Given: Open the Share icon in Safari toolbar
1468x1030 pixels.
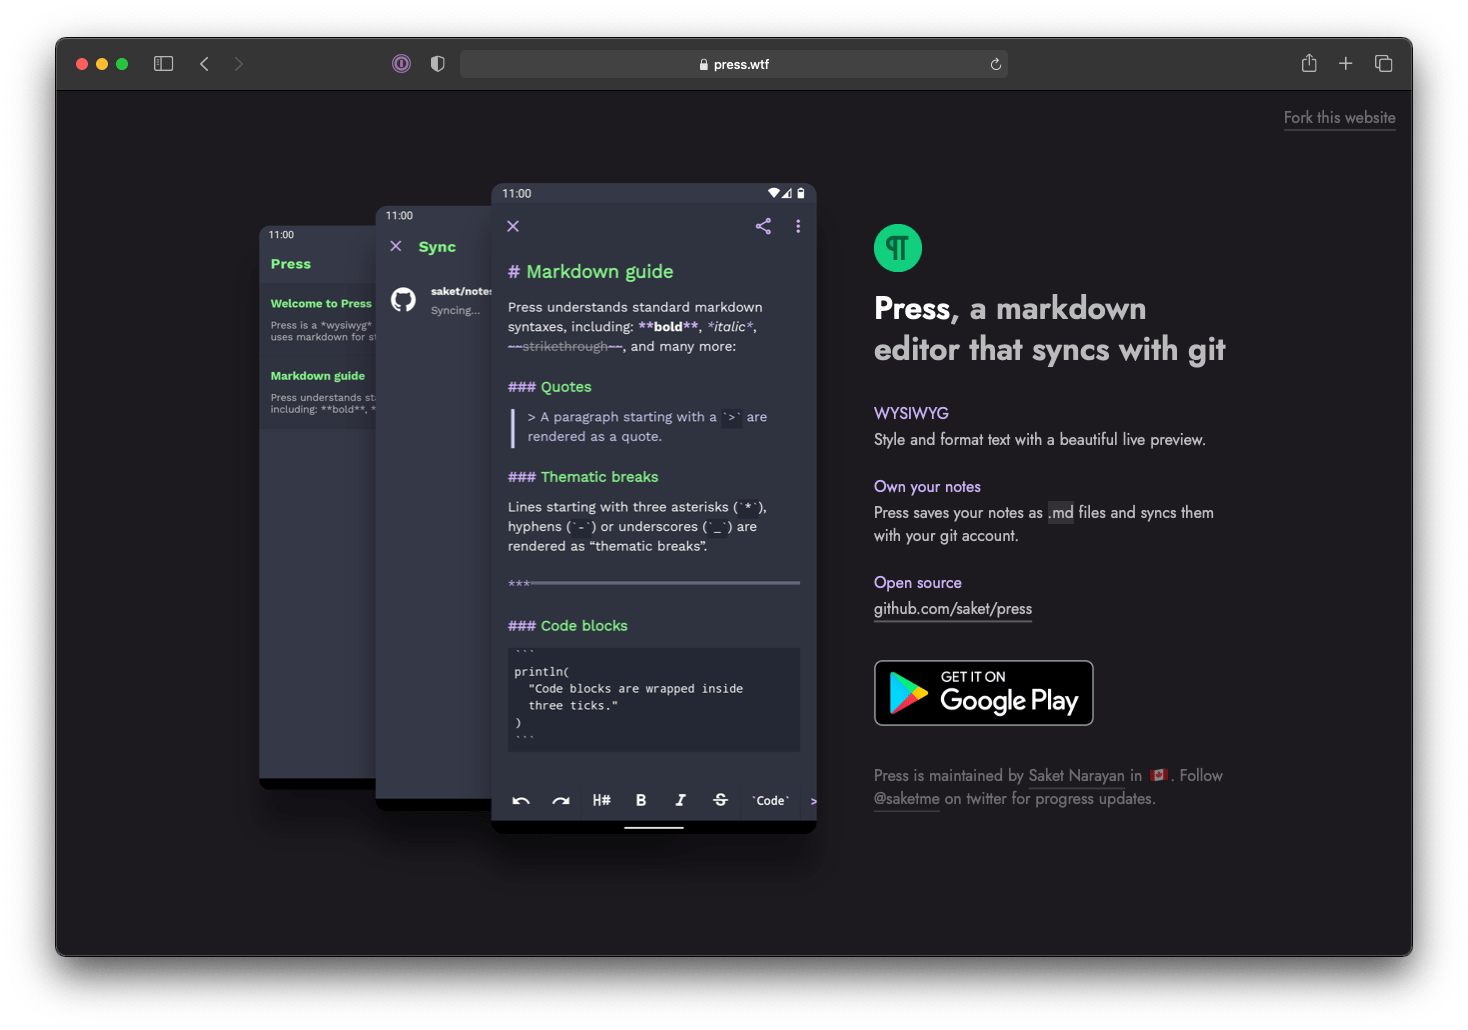Looking at the screenshot, I should click(x=1309, y=63).
